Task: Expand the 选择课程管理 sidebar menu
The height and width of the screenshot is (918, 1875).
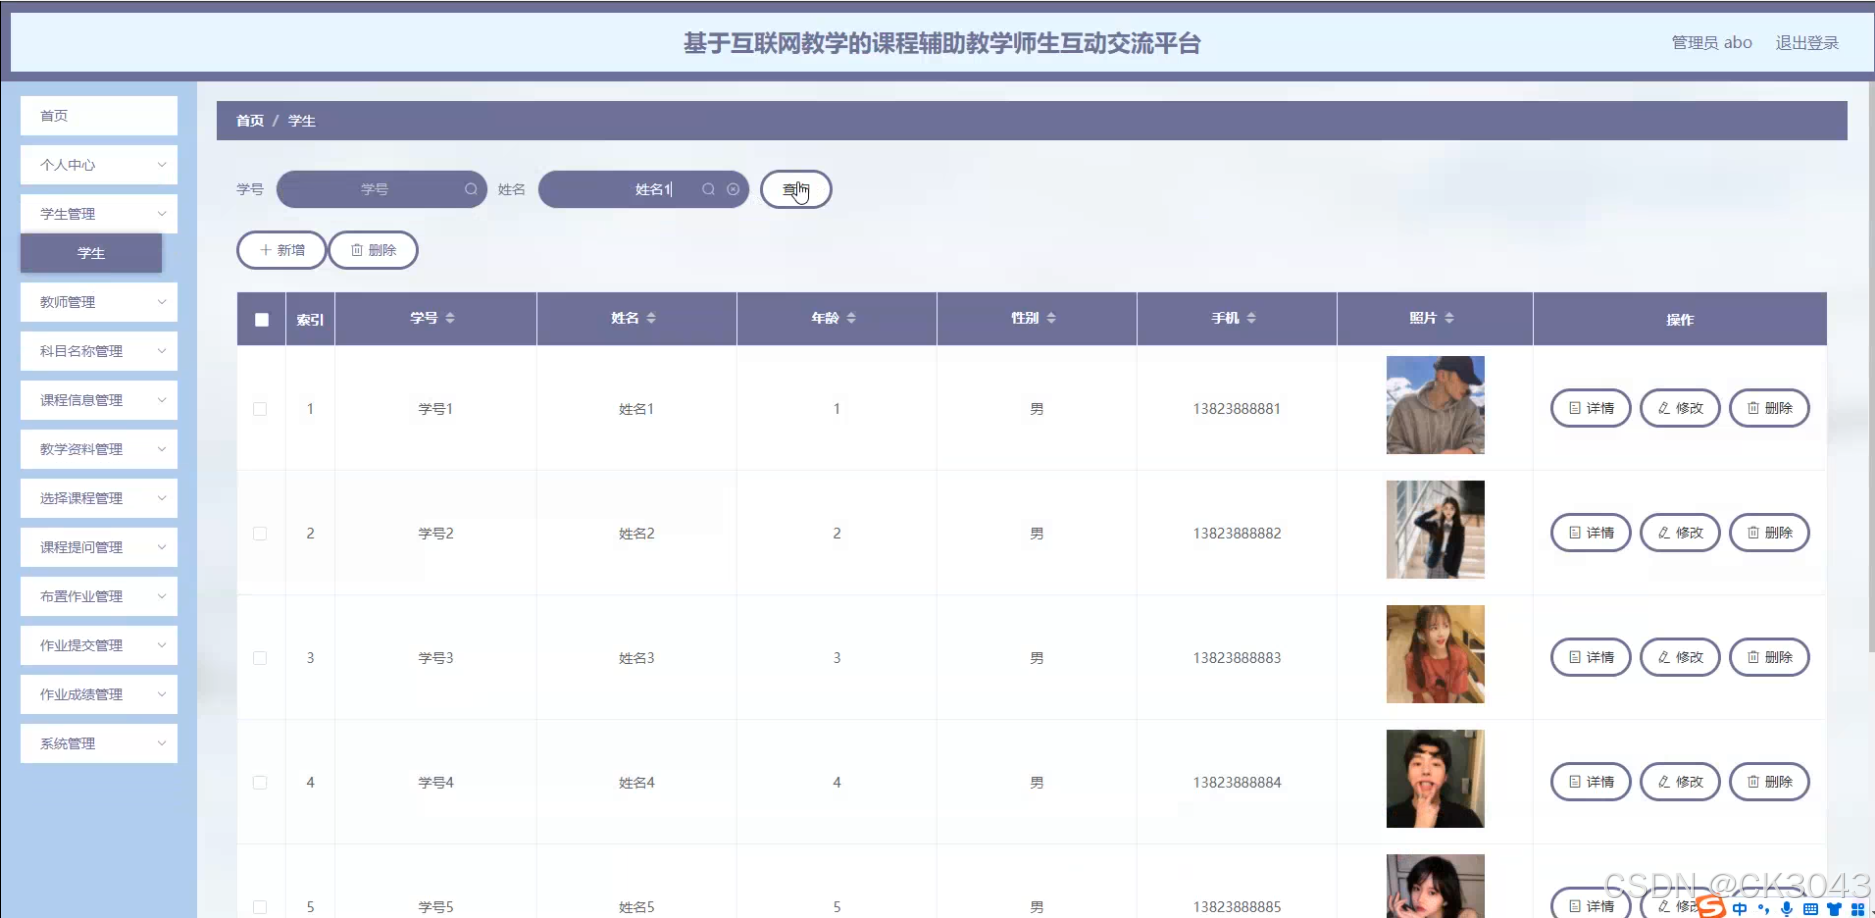Action: click(99, 498)
